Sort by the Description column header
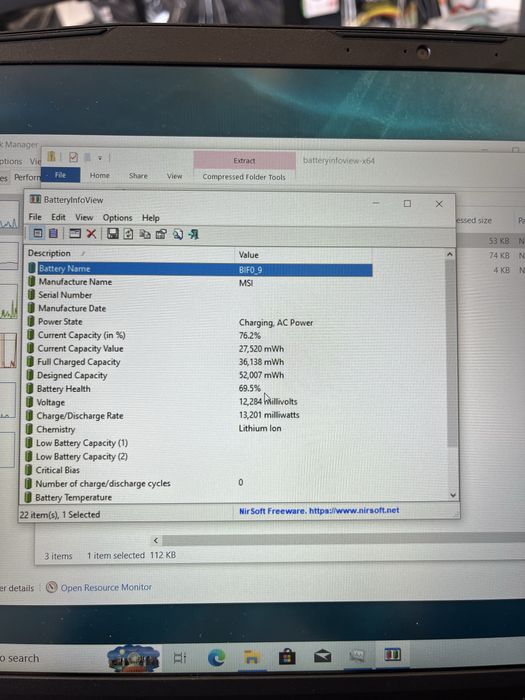525x700 pixels. point(129,253)
